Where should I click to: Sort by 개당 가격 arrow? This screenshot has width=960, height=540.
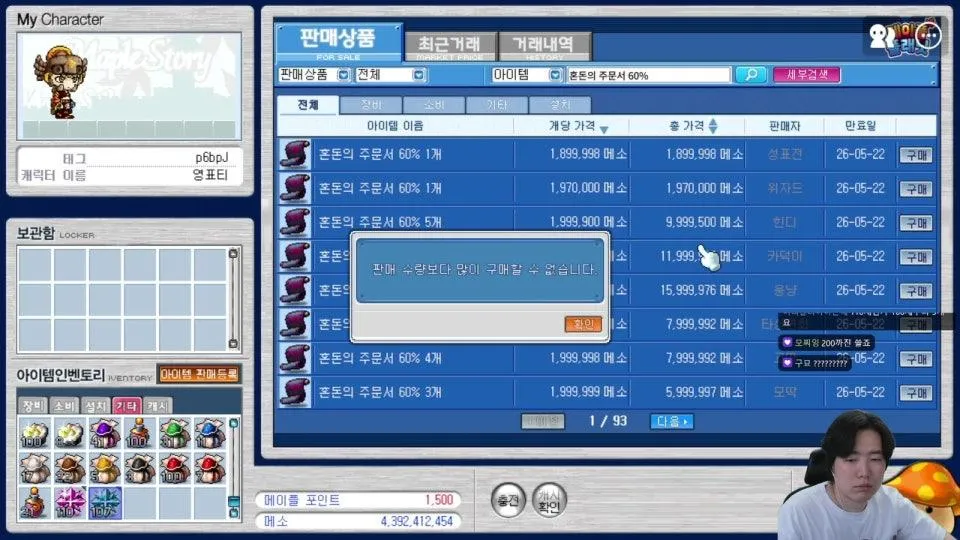(x=604, y=129)
